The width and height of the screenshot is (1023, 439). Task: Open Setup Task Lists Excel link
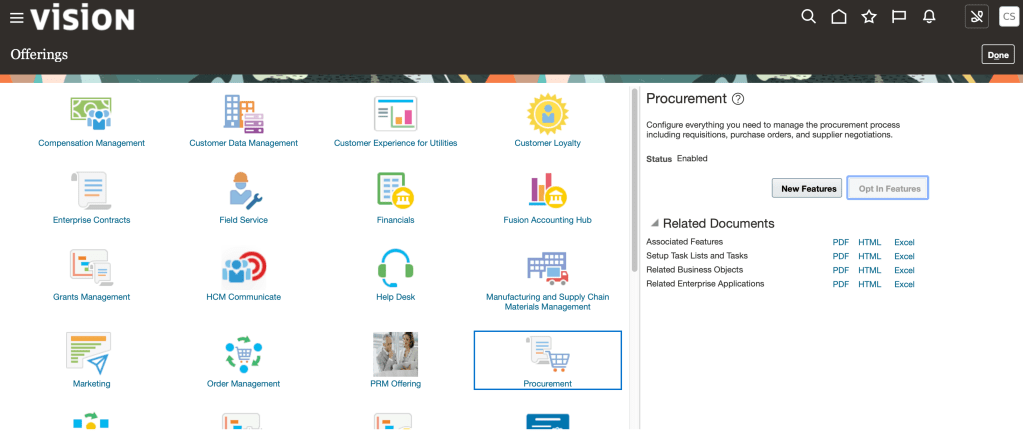904,256
